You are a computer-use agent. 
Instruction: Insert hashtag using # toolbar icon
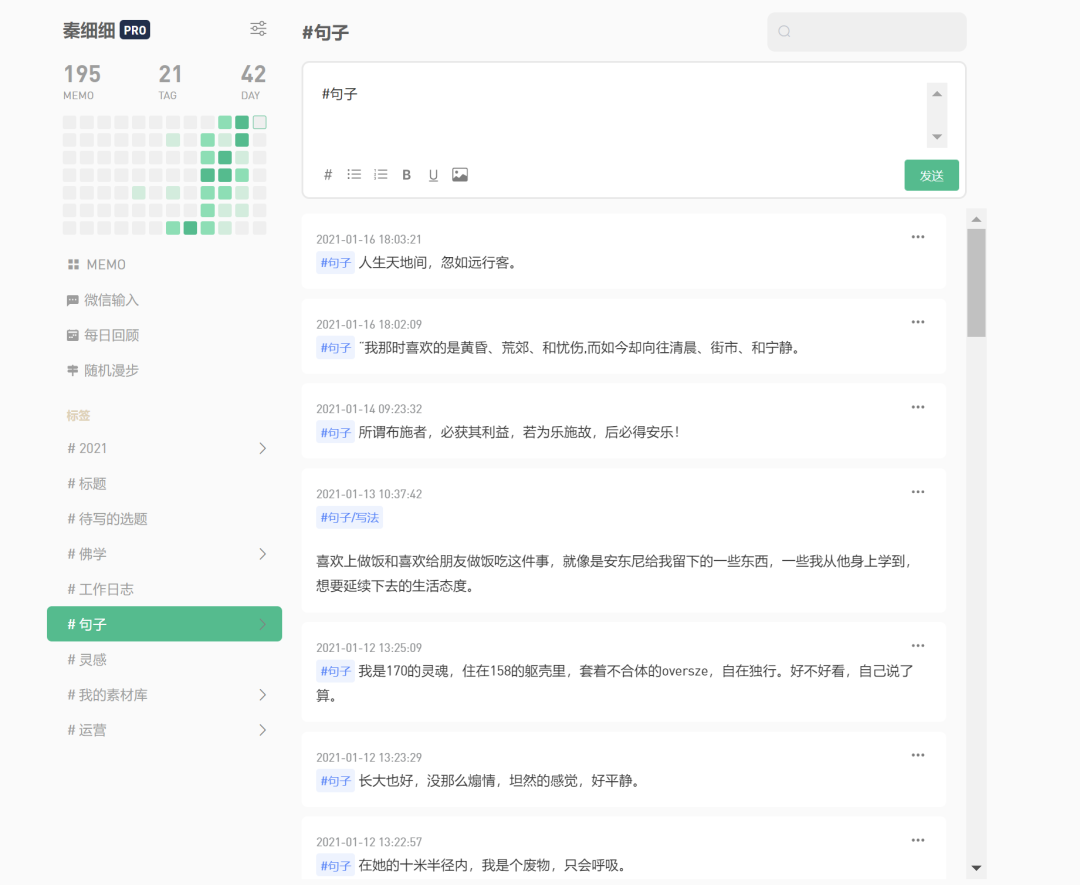click(328, 175)
